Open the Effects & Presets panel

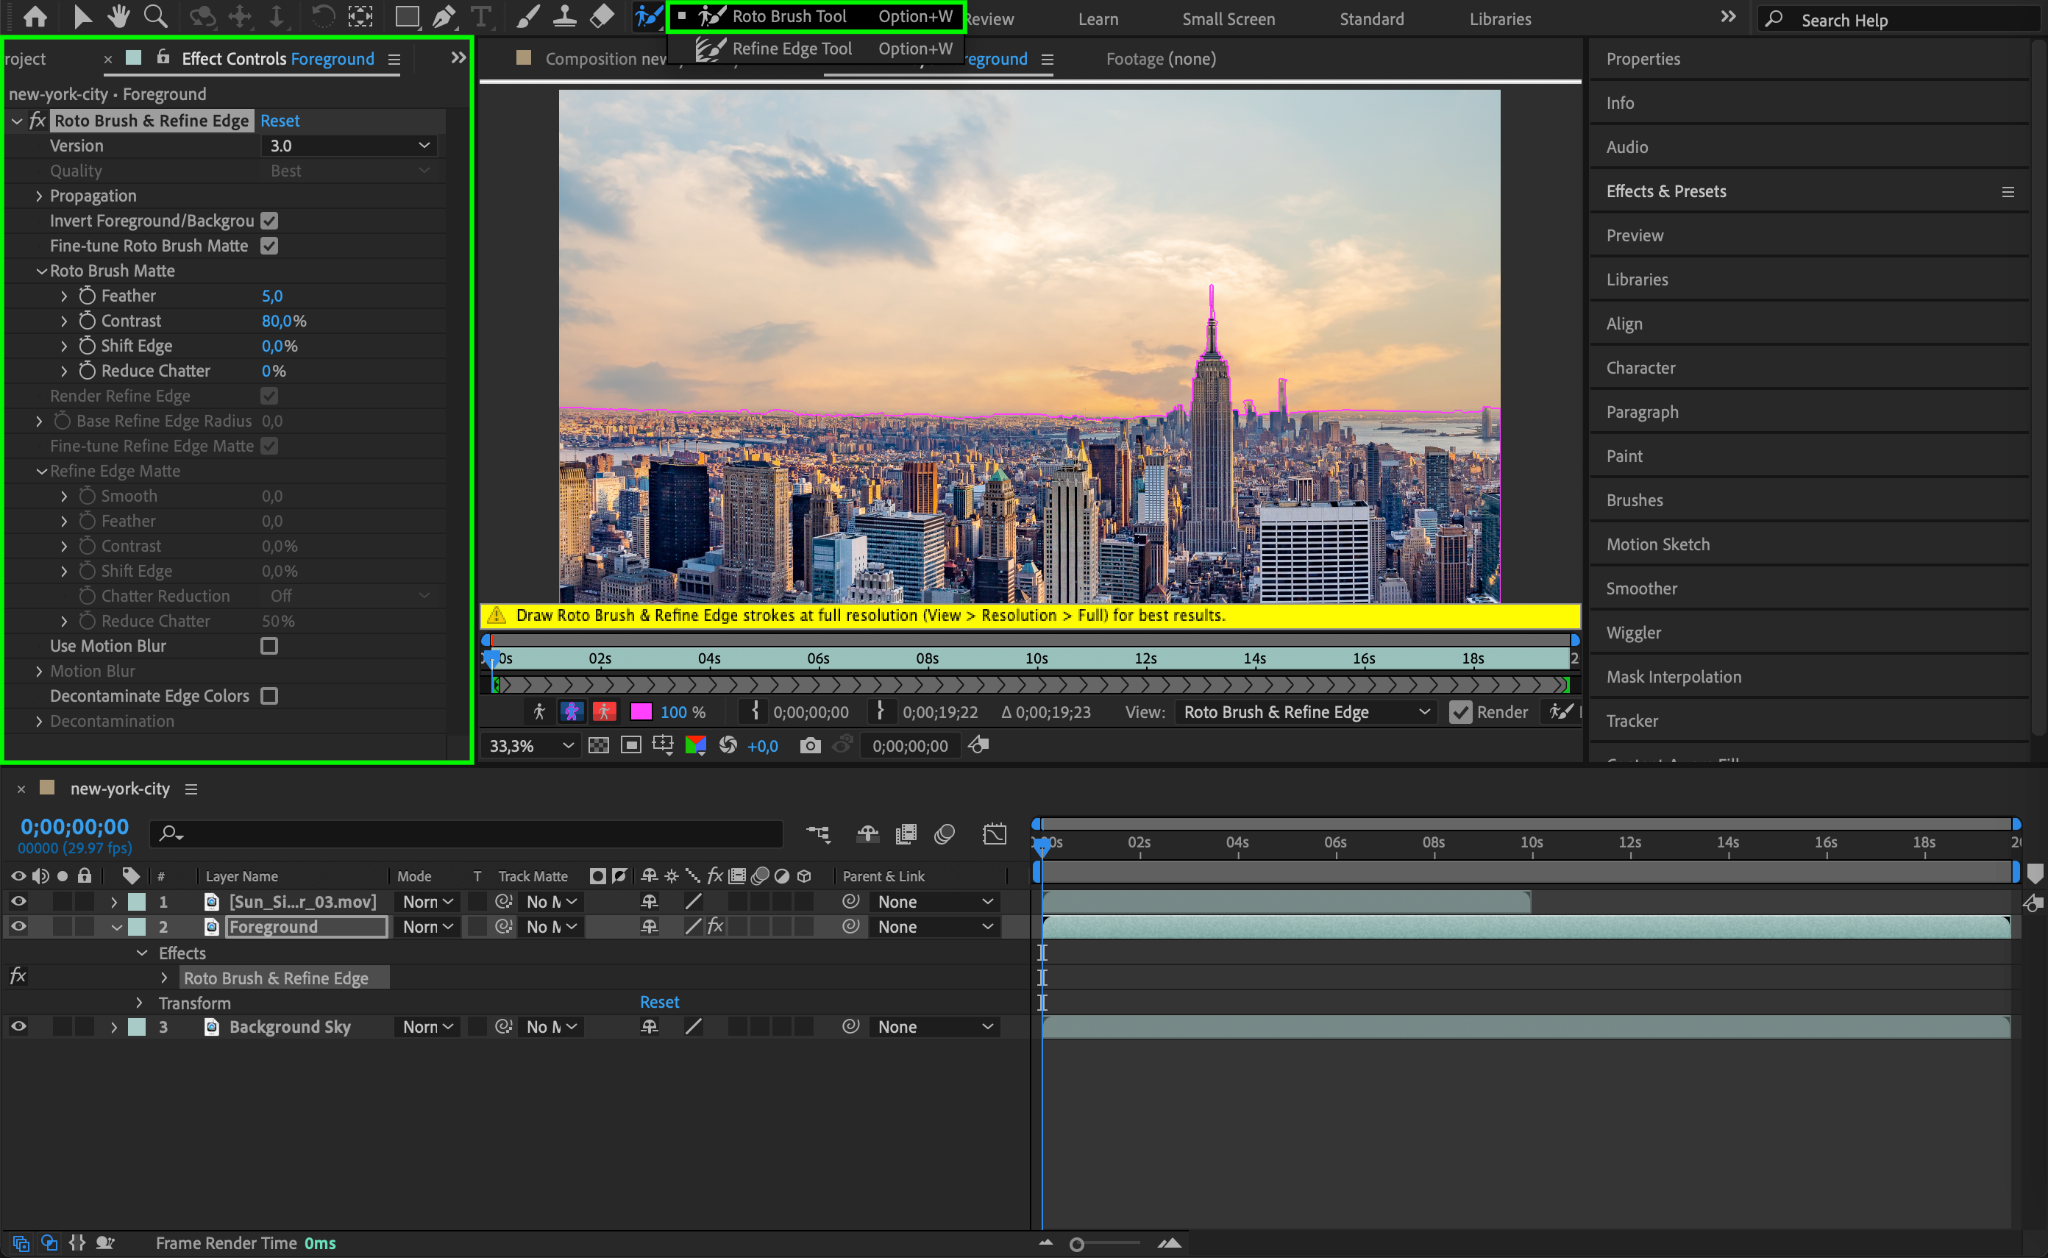point(1666,191)
